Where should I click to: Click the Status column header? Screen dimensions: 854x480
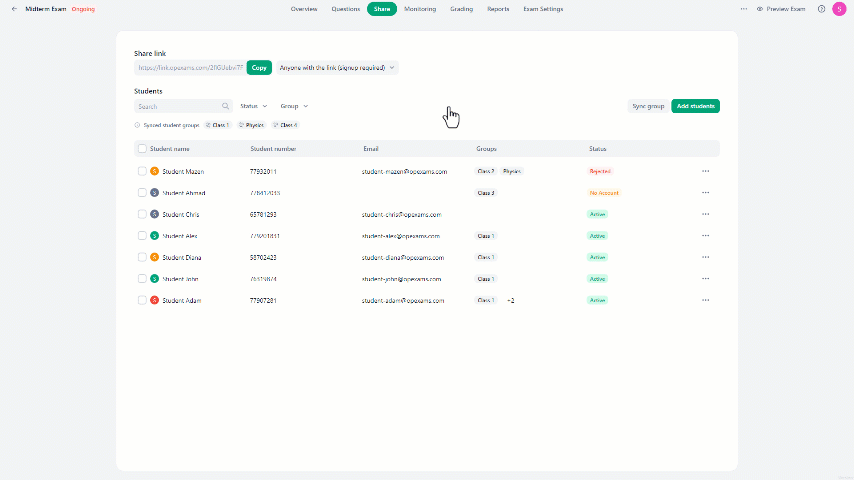pos(597,149)
